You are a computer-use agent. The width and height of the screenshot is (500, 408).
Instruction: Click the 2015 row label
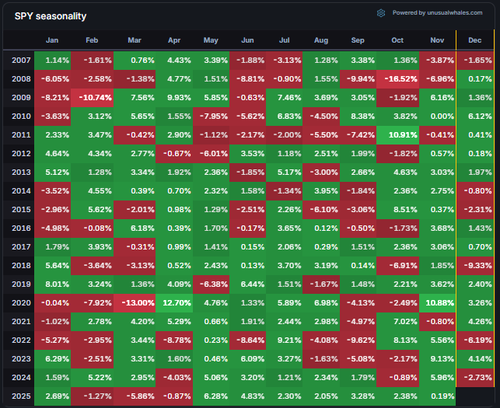21,210
